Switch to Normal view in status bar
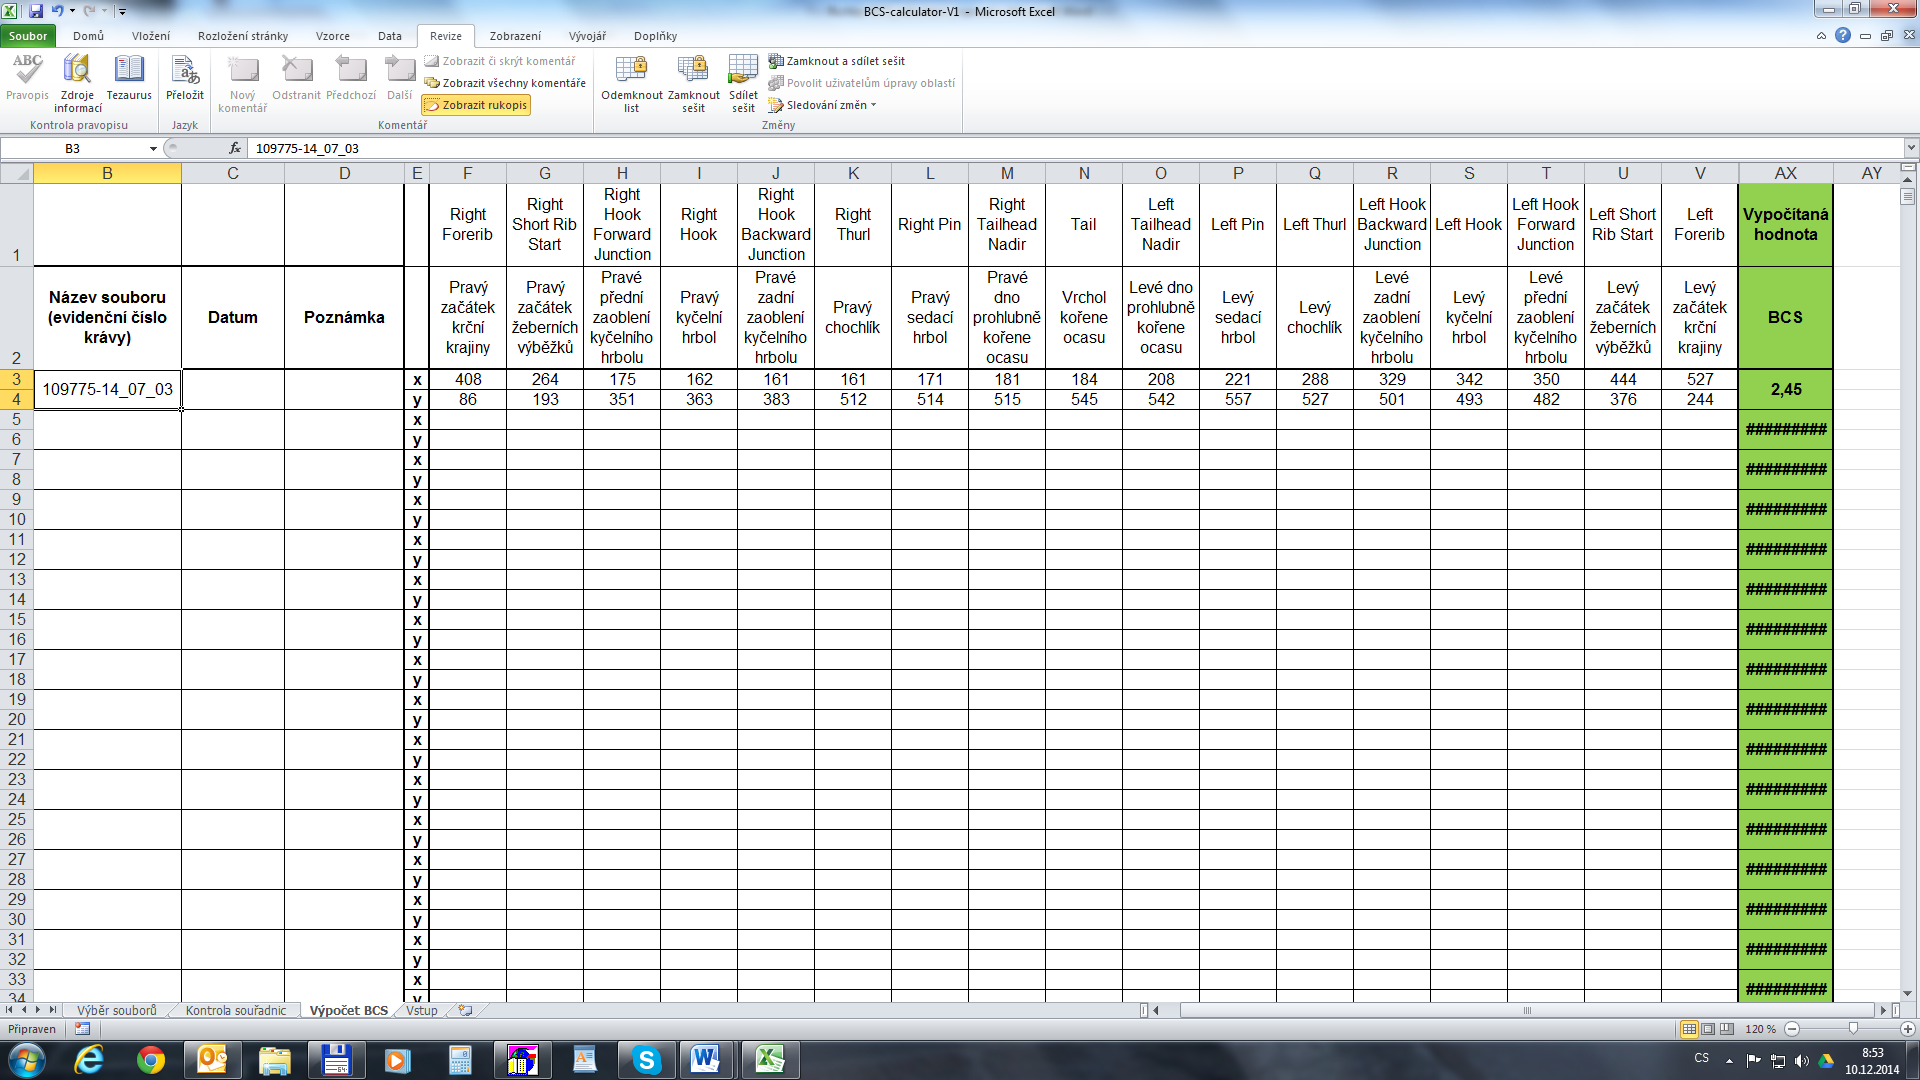 (1689, 1028)
